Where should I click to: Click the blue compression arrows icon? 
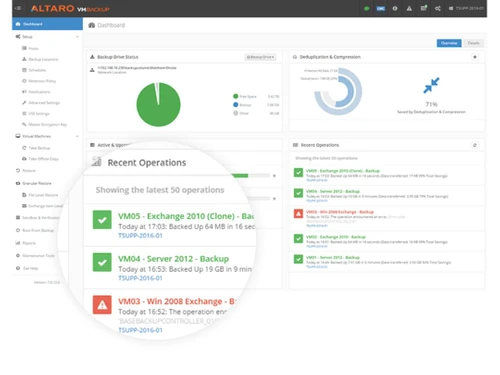(431, 85)
